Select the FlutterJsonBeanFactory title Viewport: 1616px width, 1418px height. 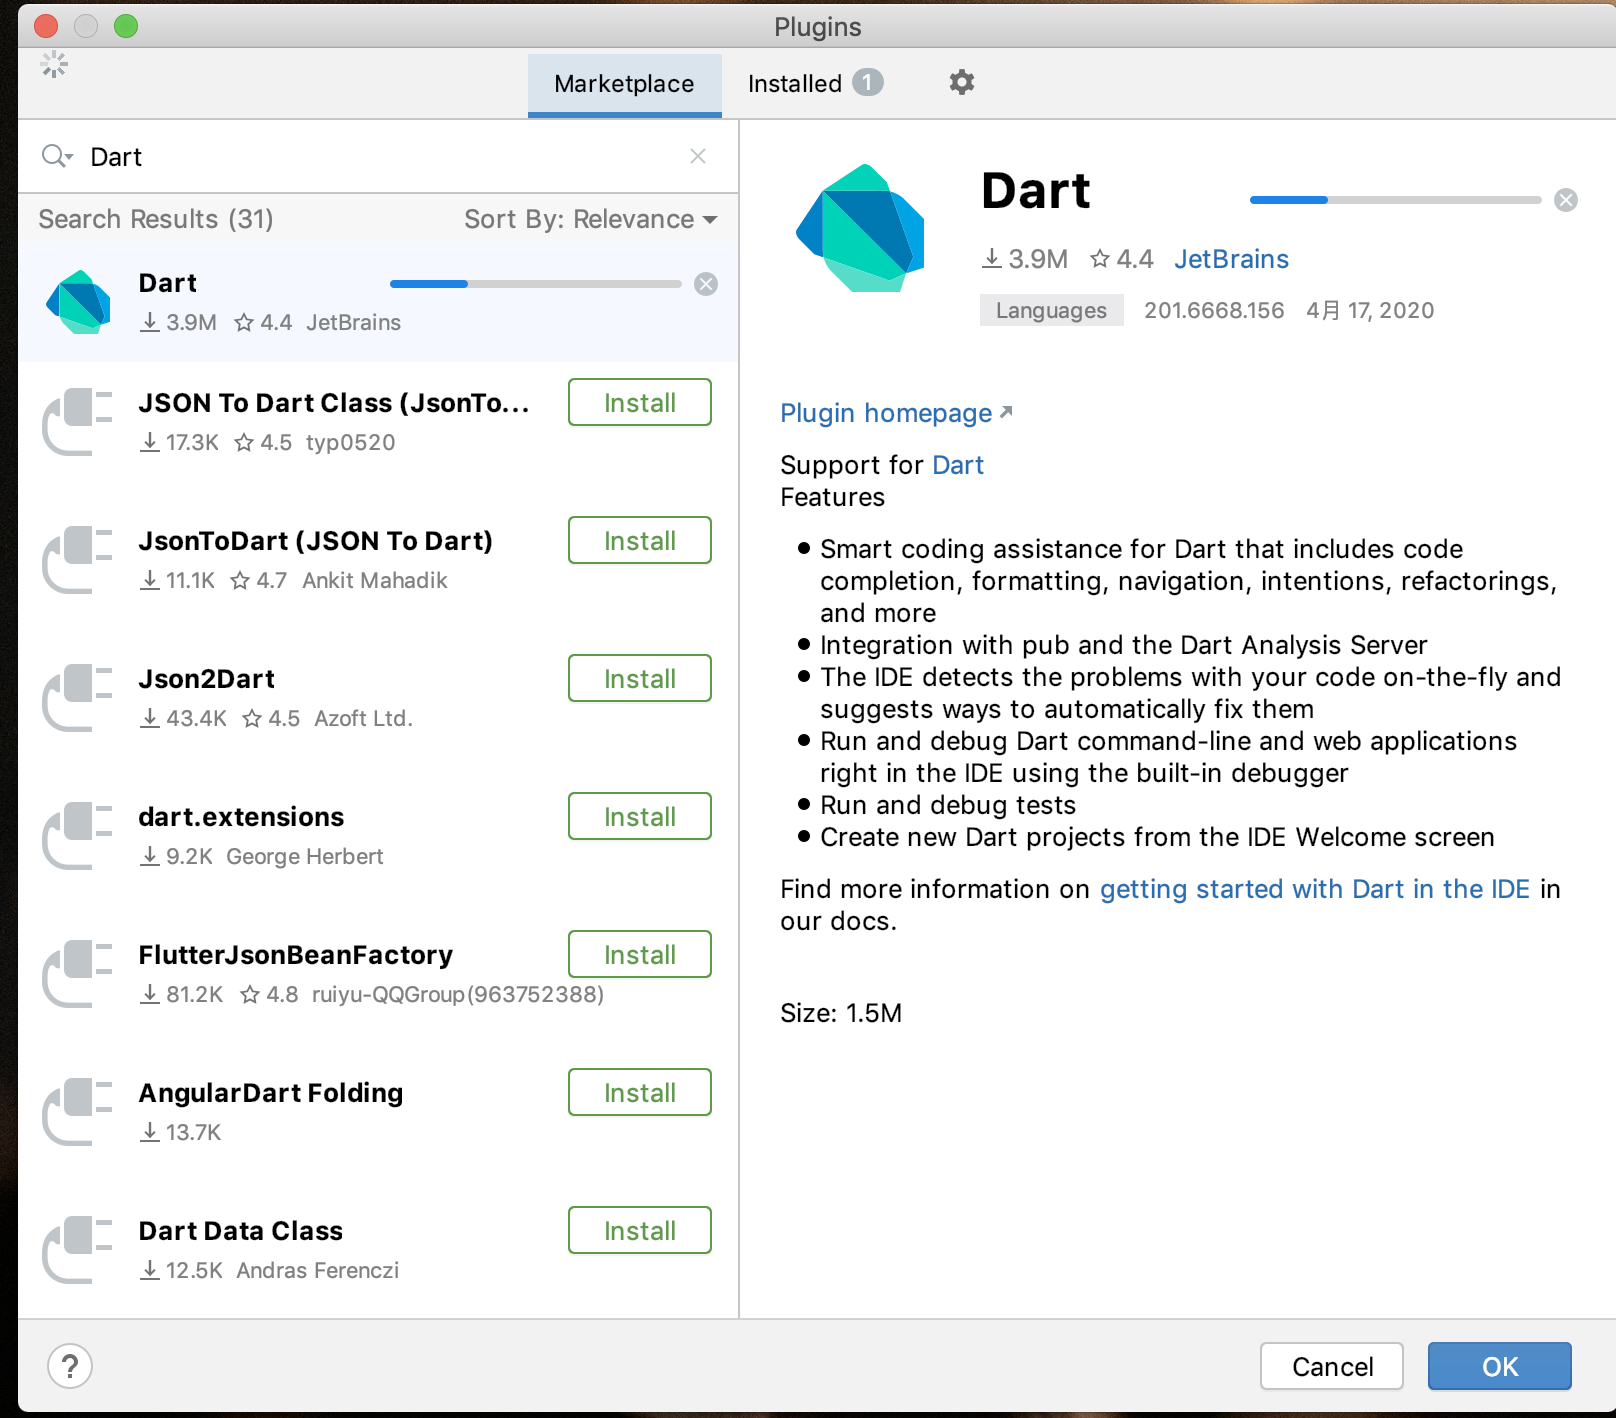pos(296,955)
